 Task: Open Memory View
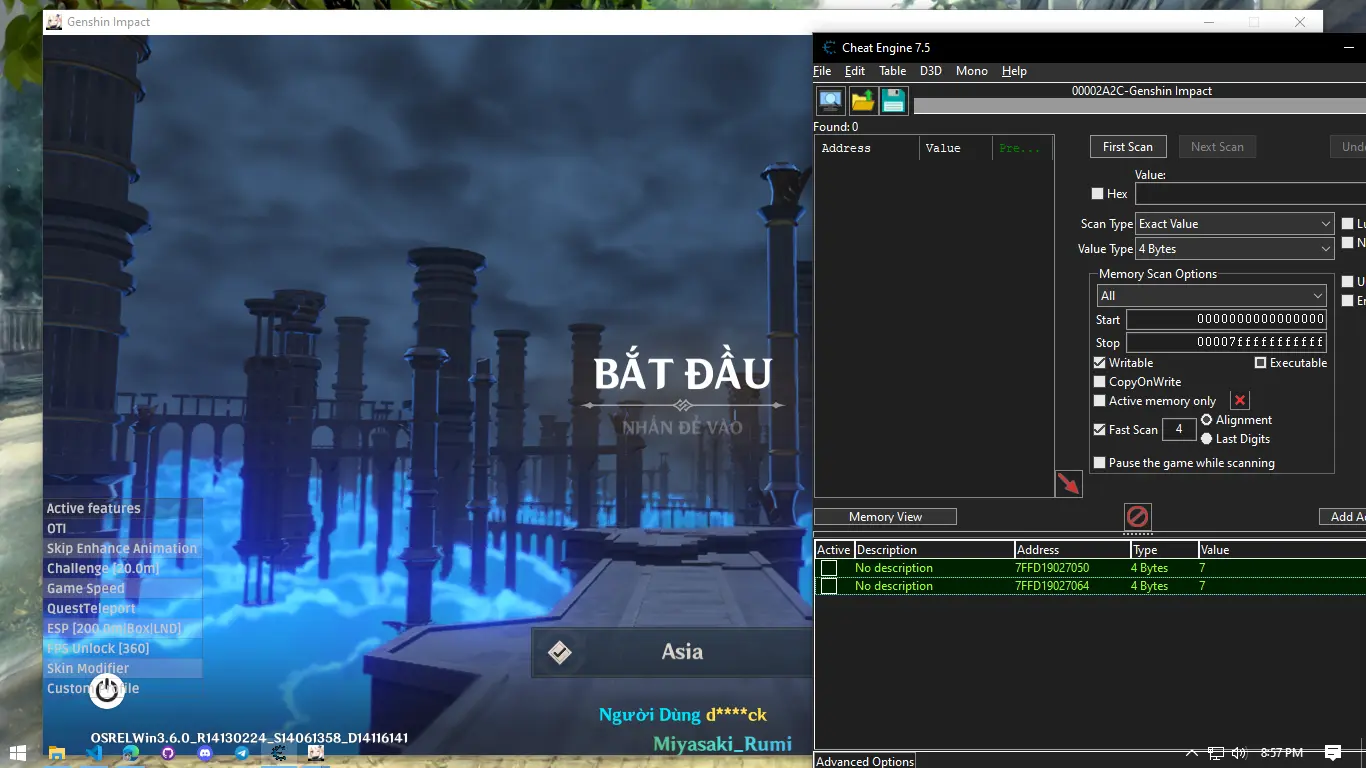tap(885, 517)
